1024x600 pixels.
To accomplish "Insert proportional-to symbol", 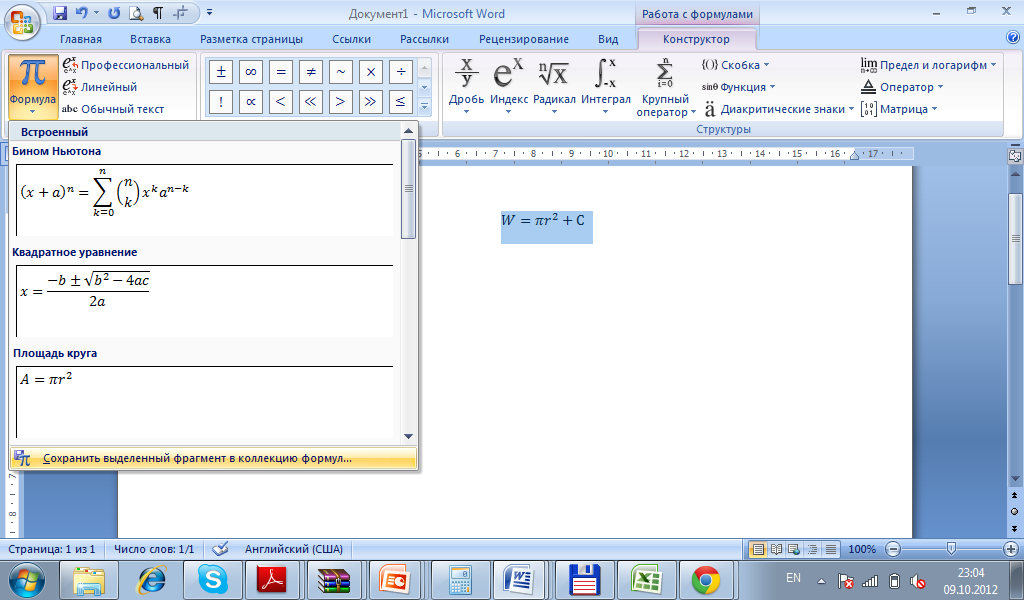I will [251, 102].
